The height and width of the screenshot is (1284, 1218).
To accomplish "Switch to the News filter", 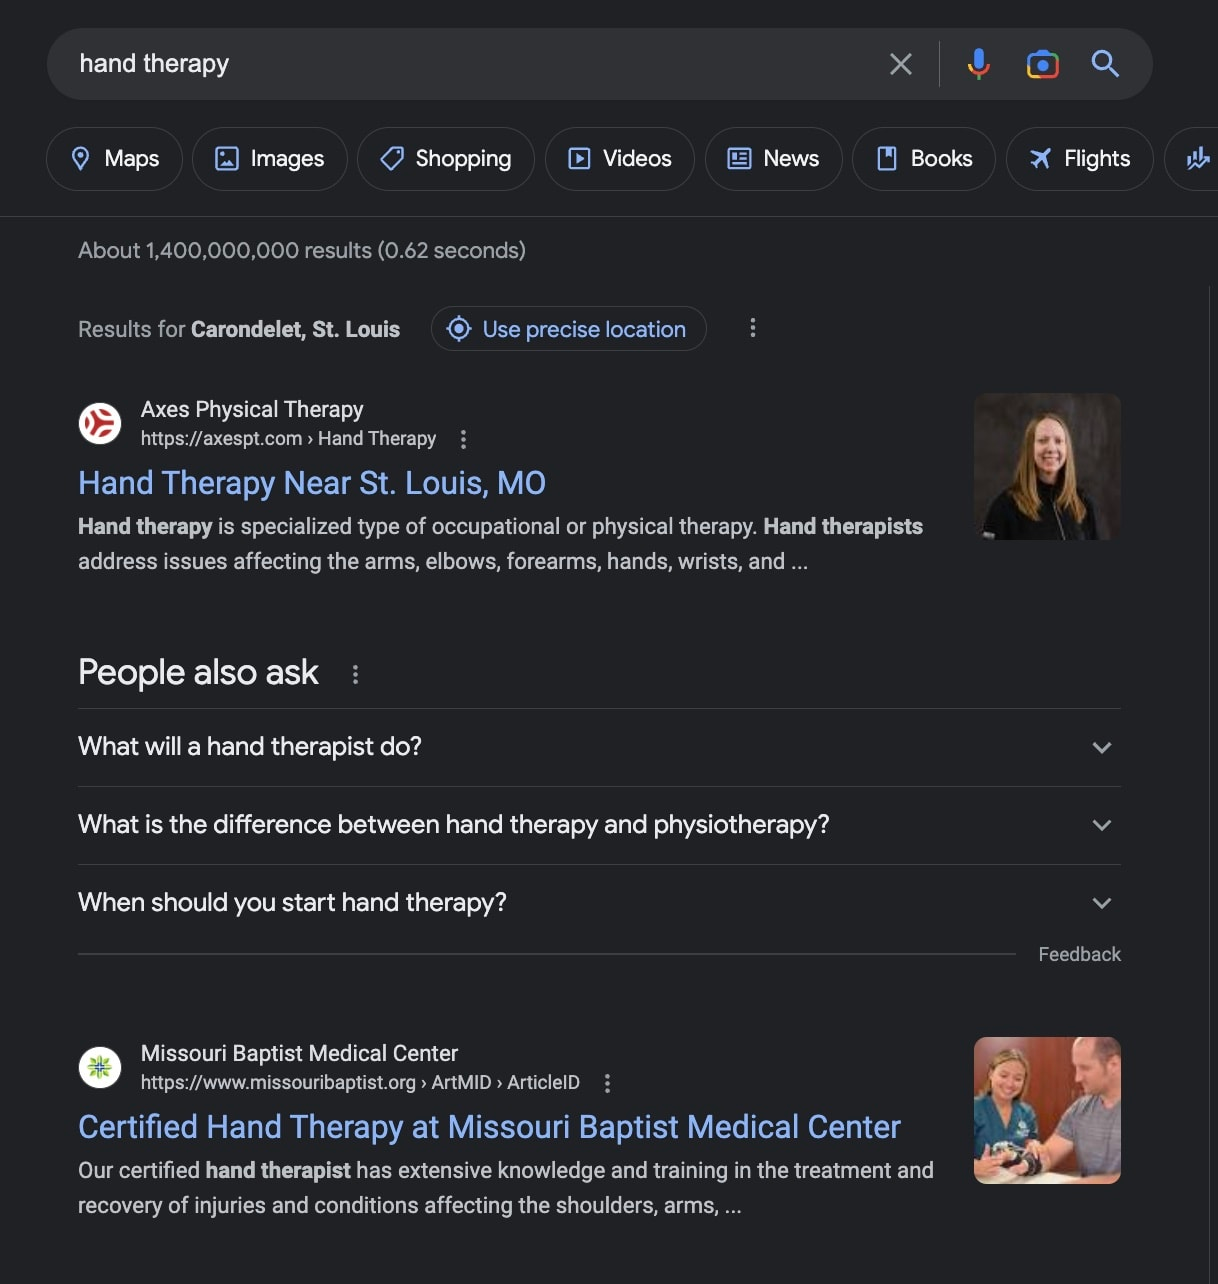I will [773, 159].
